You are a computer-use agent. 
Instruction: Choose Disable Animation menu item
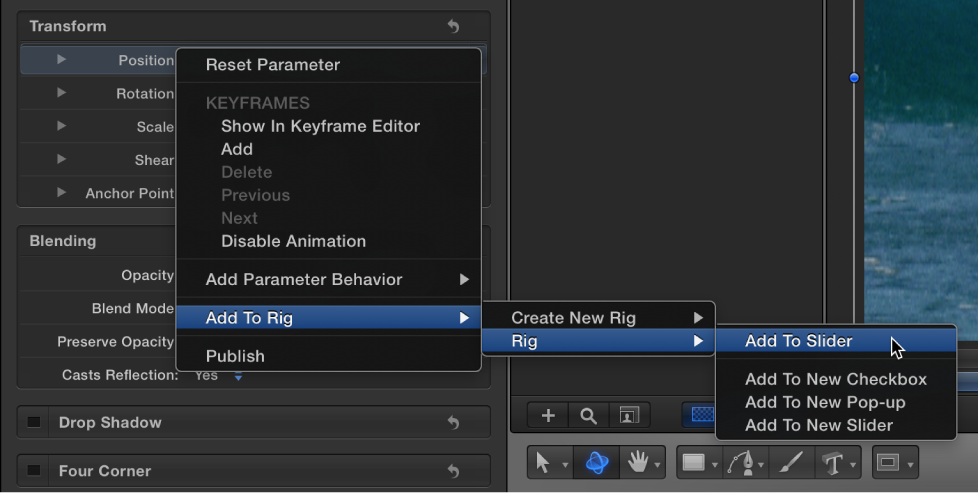pyautogui.click(x=329, y=241)
